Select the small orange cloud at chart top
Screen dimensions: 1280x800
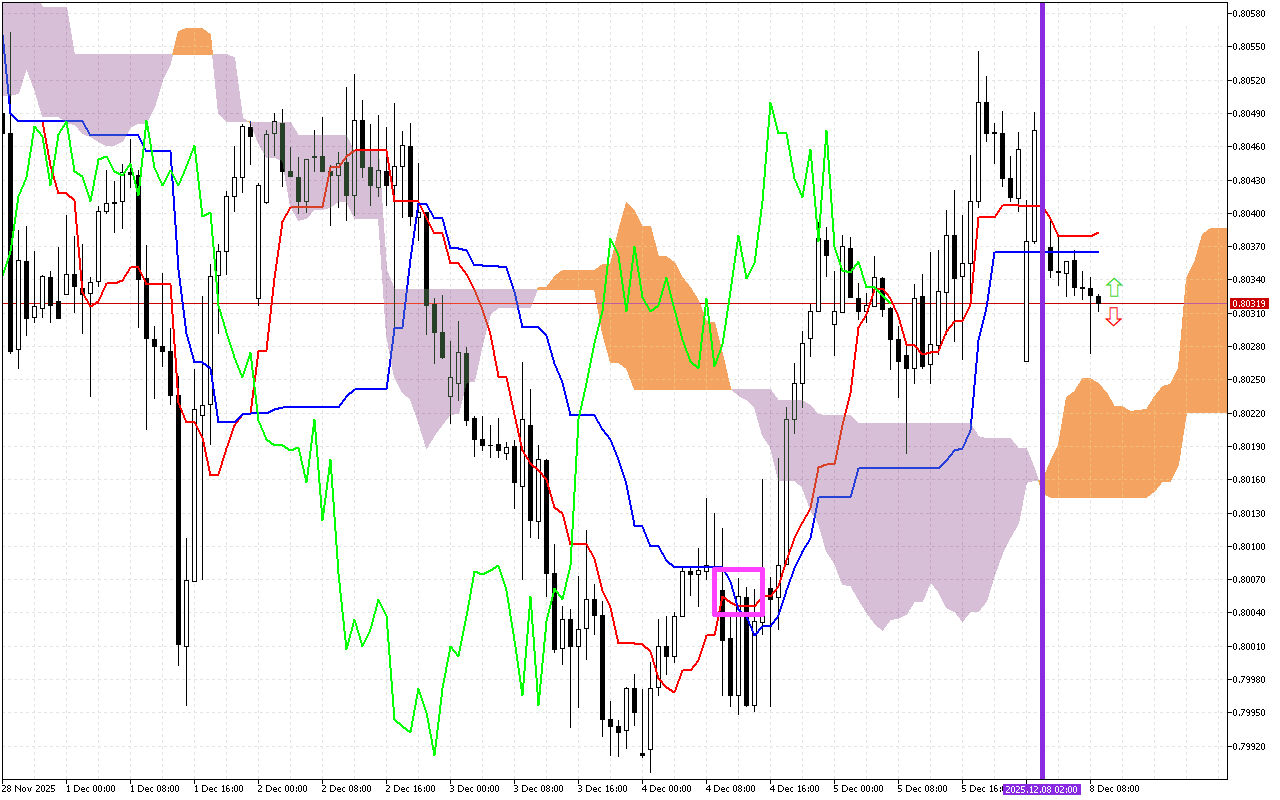(193, 42)
